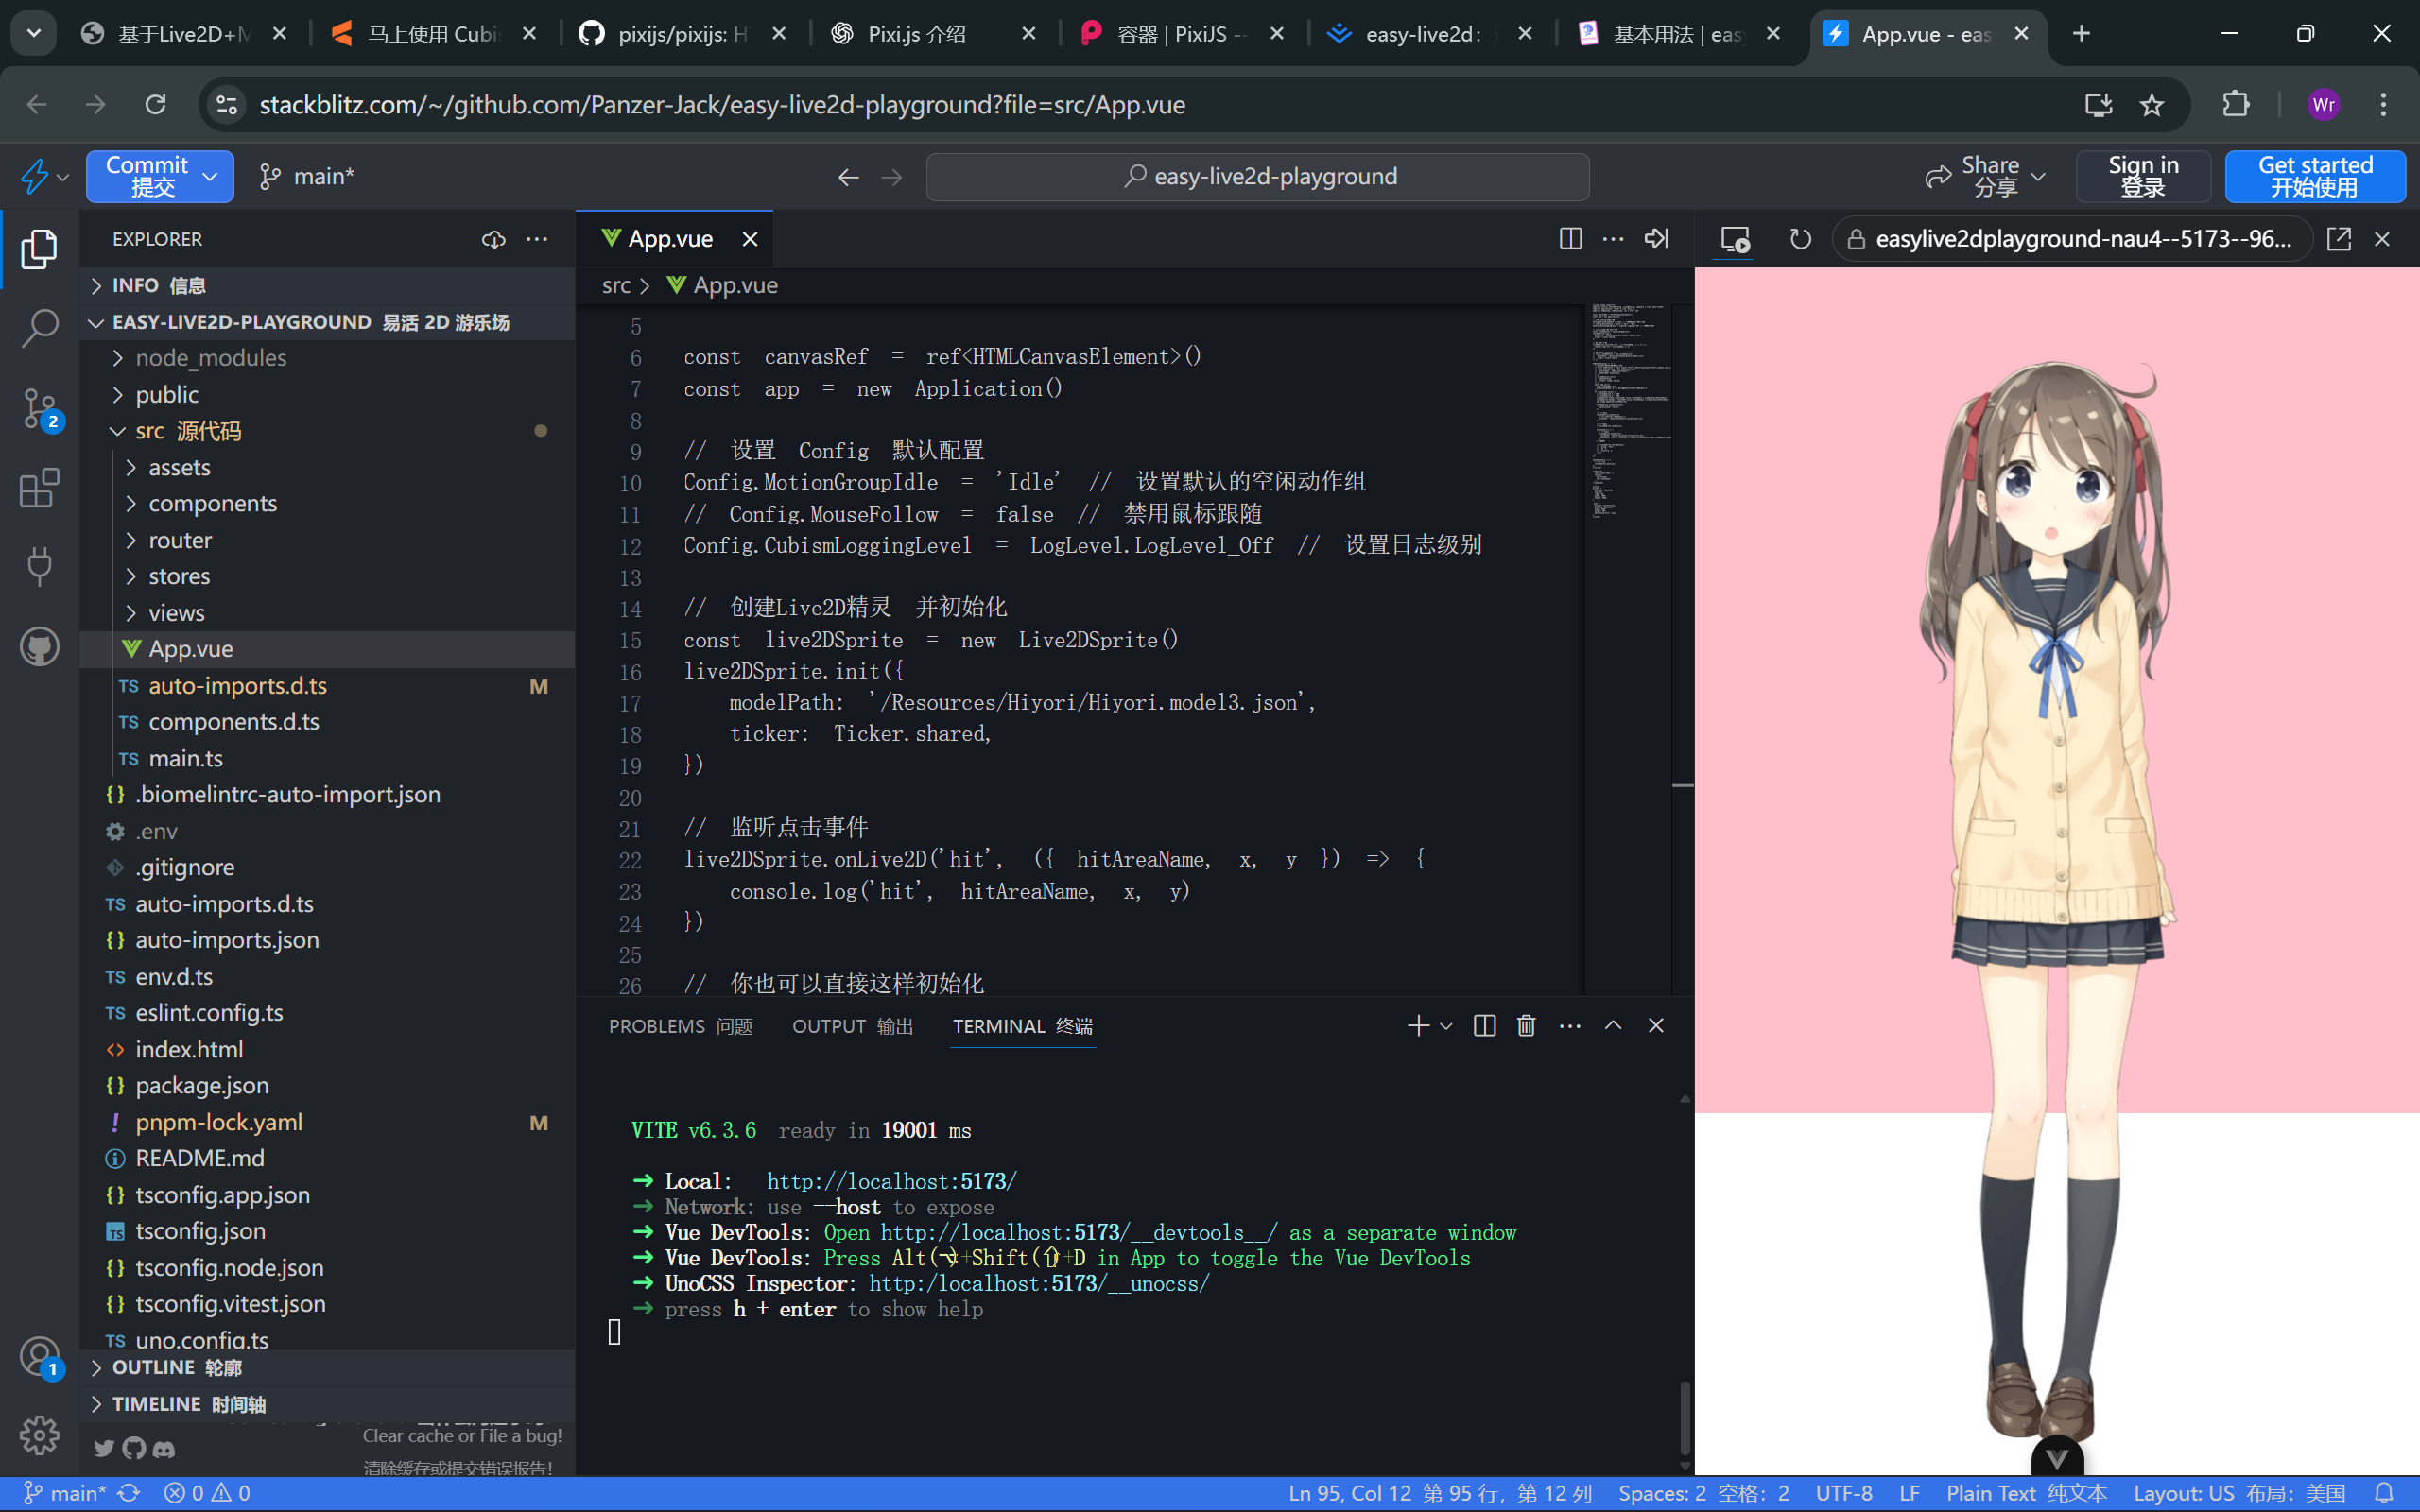Open preview in new tab icon

point(2338,239)
